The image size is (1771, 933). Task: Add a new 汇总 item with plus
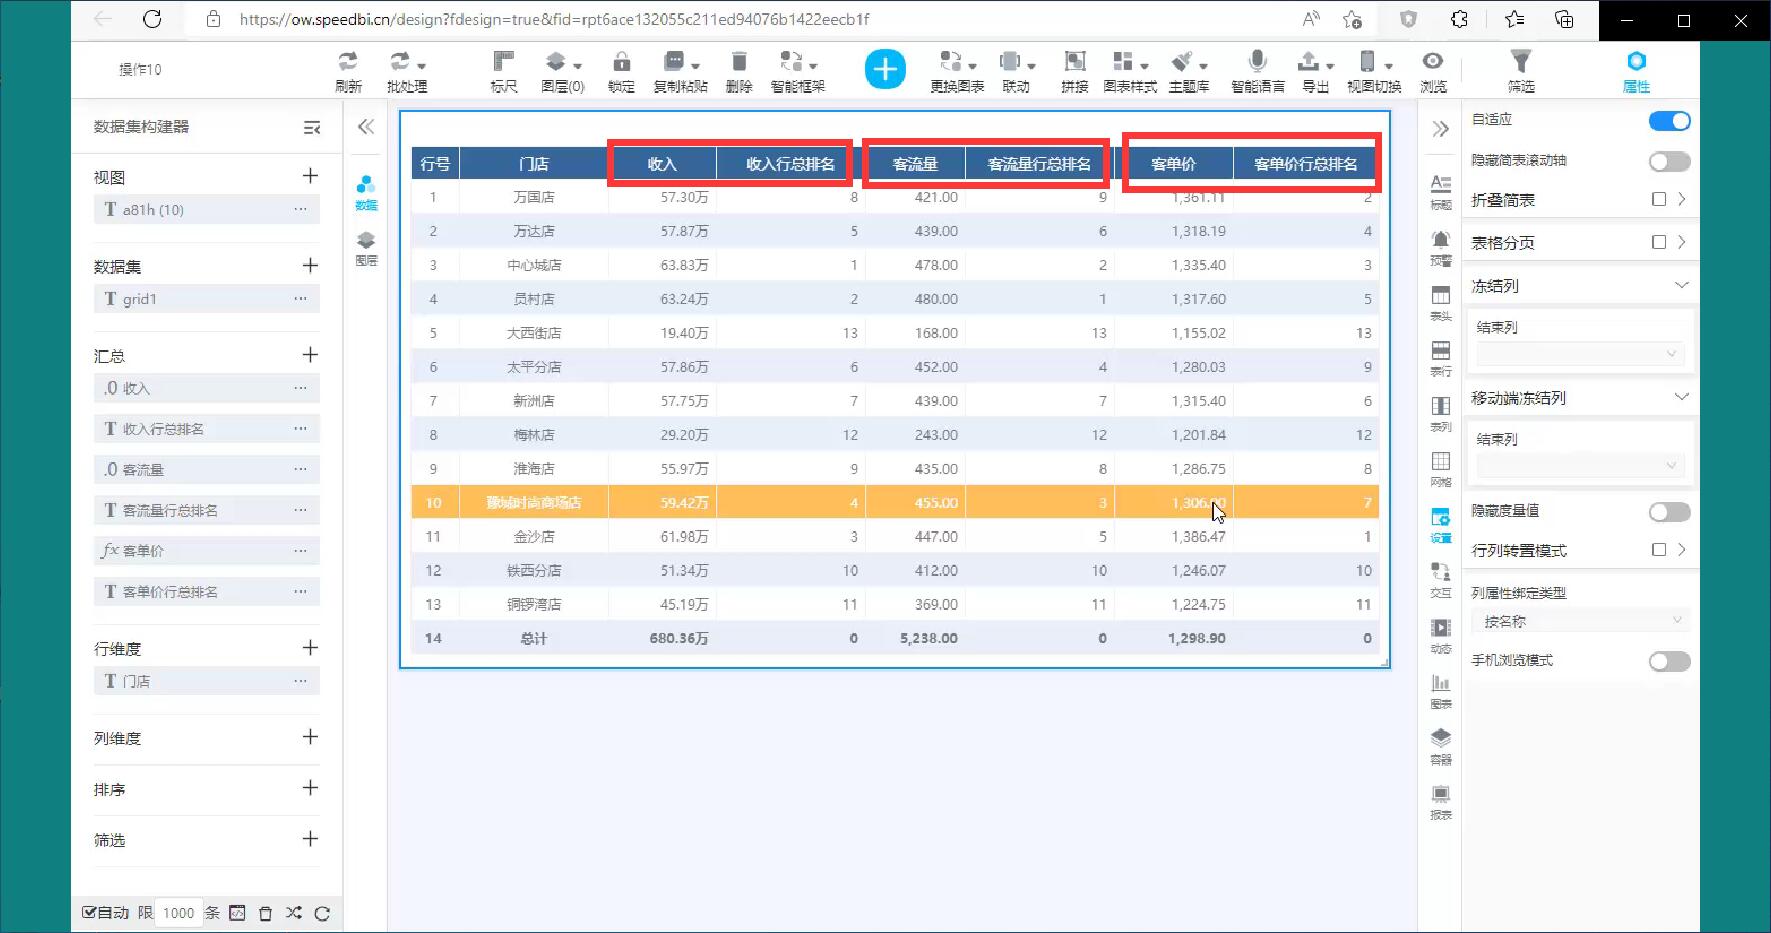coord(310,355)
